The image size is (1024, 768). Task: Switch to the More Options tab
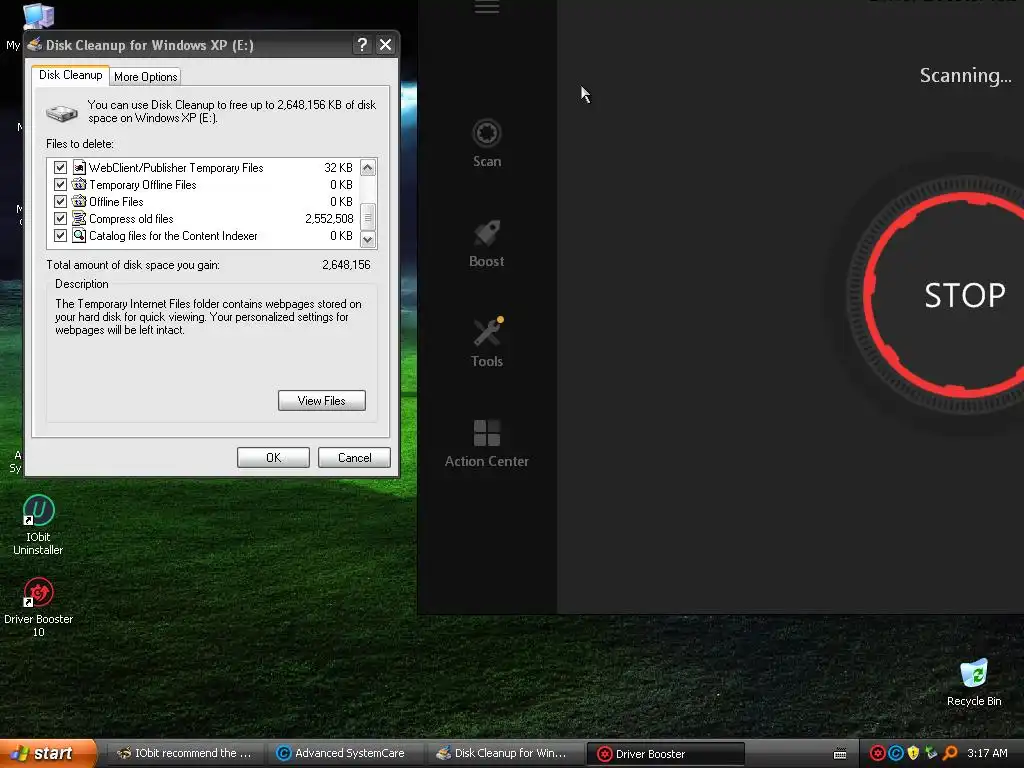coord(146,76)
